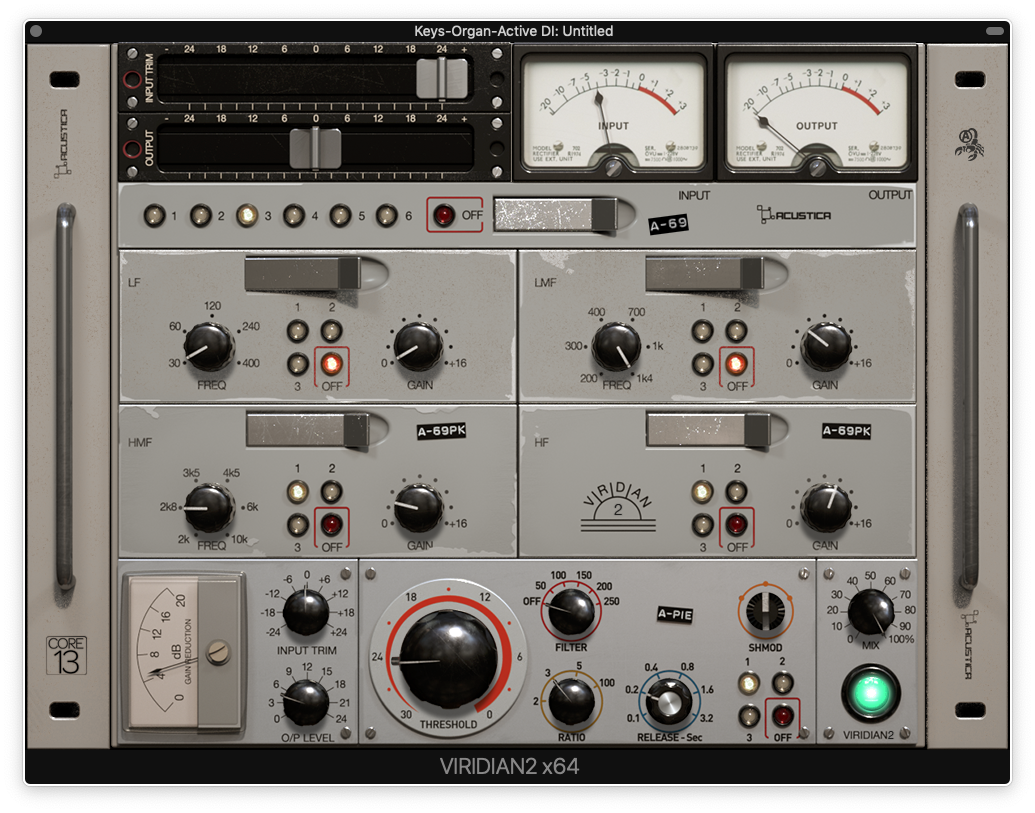This screenshot has height=813, width=1035.
Task: Select preamp lamp button 3 in the top row
Action: (x=247, y=215)
